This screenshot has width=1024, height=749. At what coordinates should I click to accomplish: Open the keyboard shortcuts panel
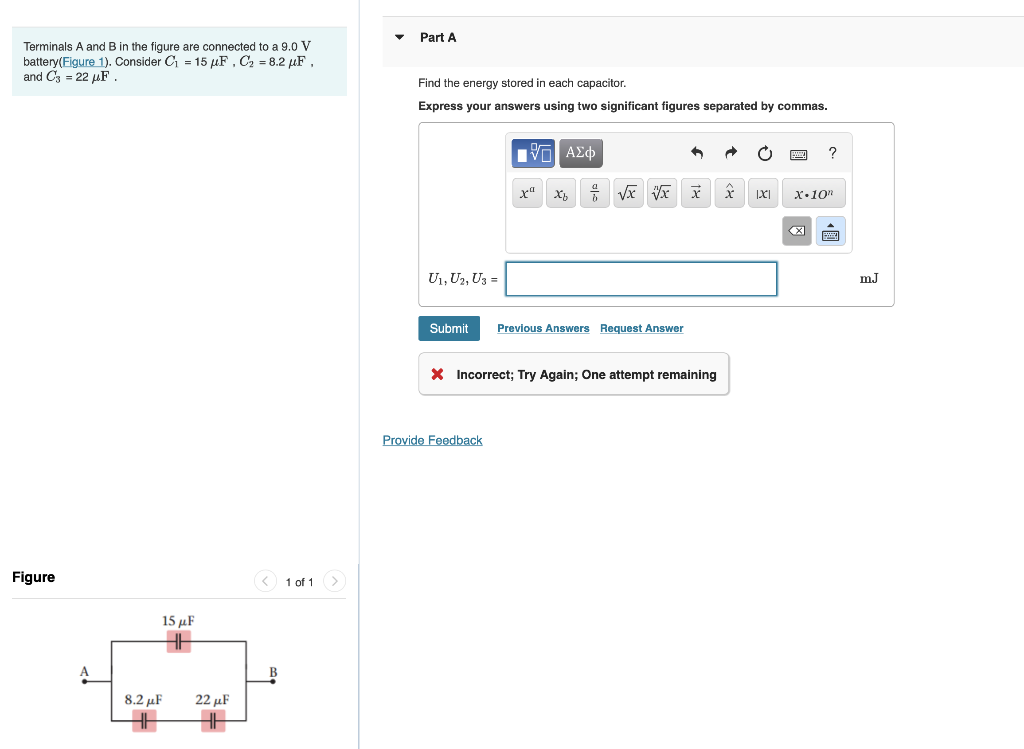point(798,152)
